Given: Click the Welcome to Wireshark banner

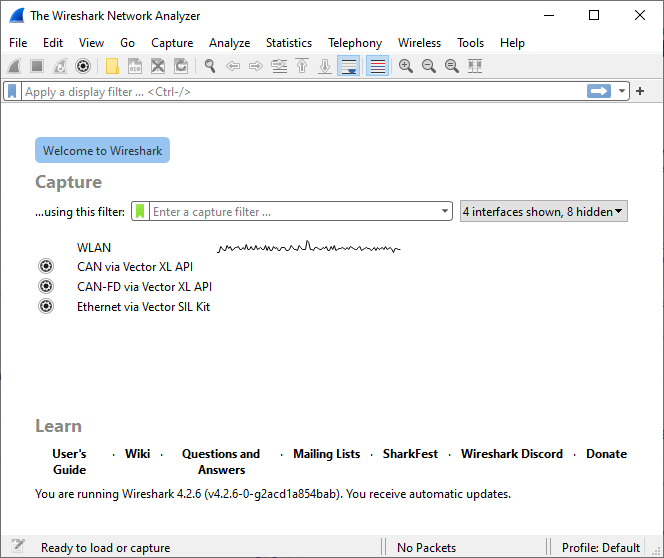Looking at the screenshot, I should (x=102, y=150).
